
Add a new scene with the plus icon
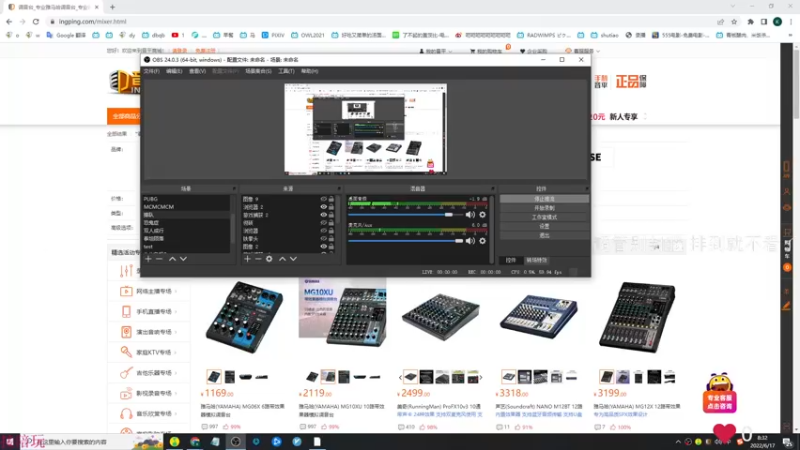pyautogui.click(x=148, y=259)
